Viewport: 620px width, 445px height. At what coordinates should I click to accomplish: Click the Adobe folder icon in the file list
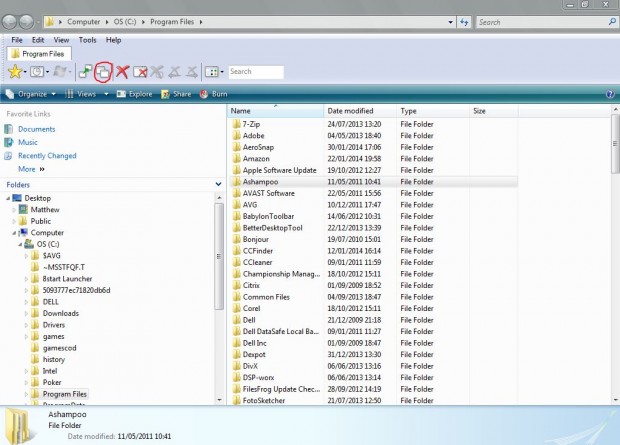(236, 136)
